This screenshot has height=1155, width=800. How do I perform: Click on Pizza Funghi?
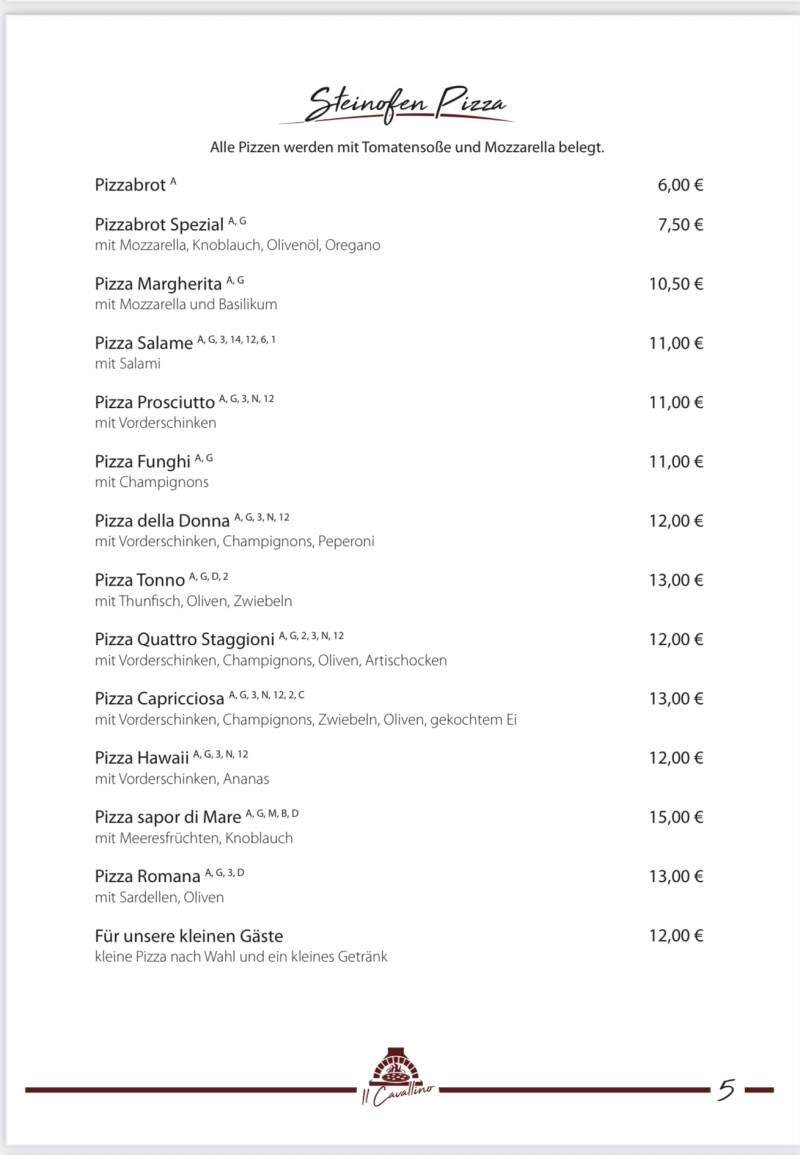(x=142, y=461)
